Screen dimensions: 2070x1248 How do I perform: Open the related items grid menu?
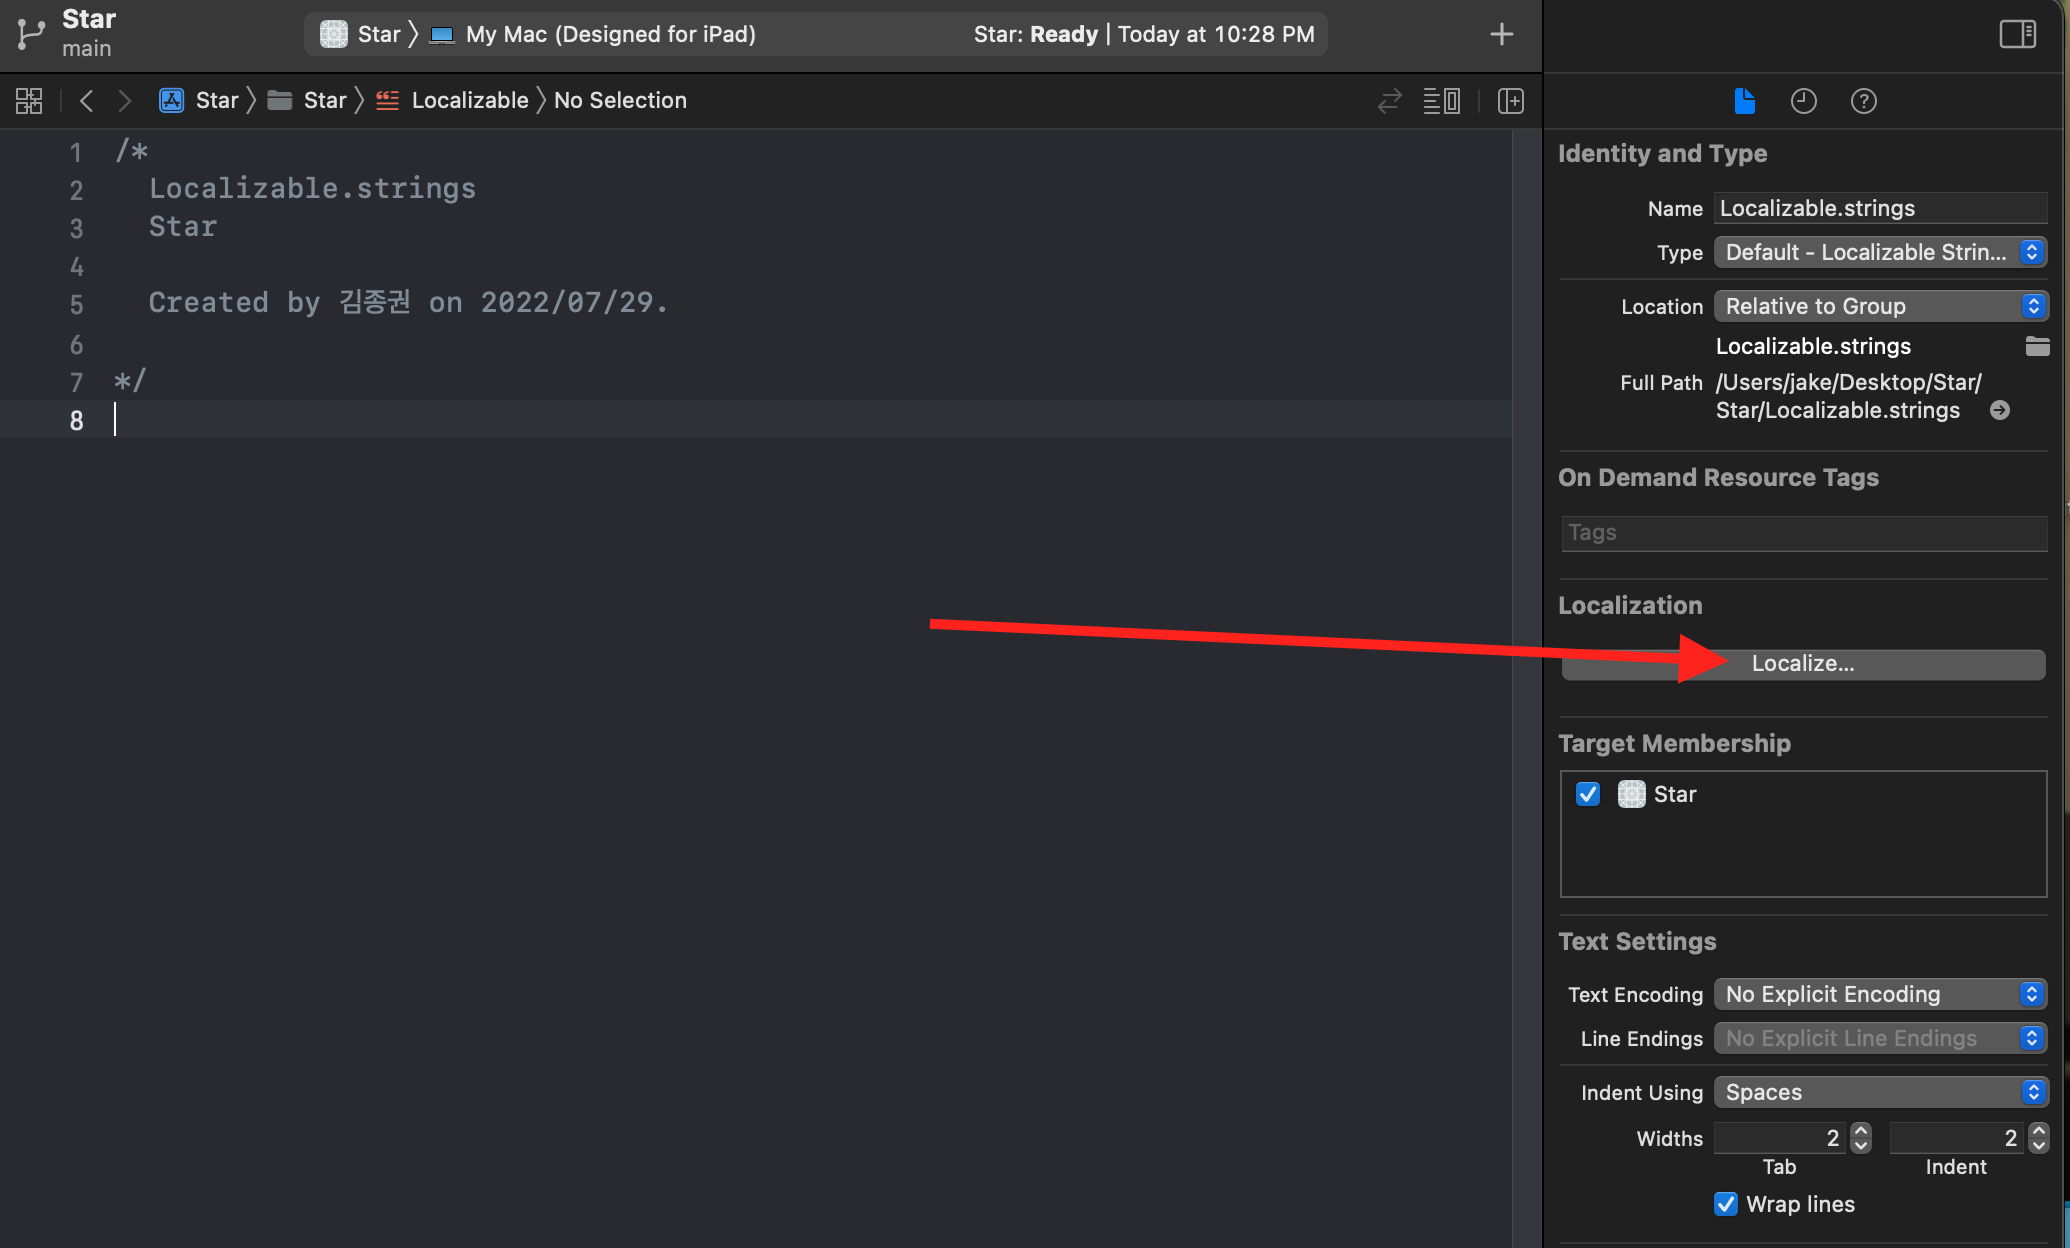click(x=29, y=100)
